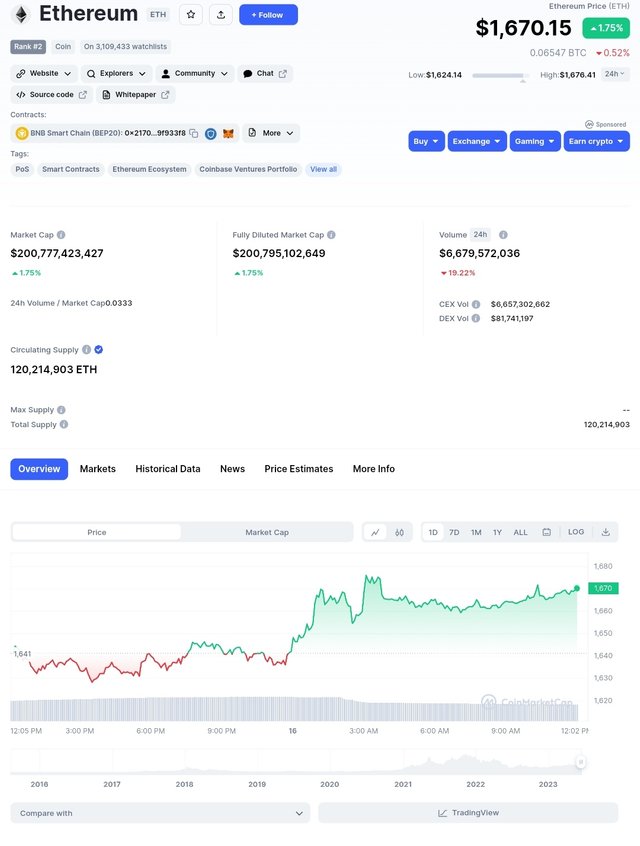Click the Ethereum diamond logo icon
Viewport: 640px width, 846px height.
[21, 15]
